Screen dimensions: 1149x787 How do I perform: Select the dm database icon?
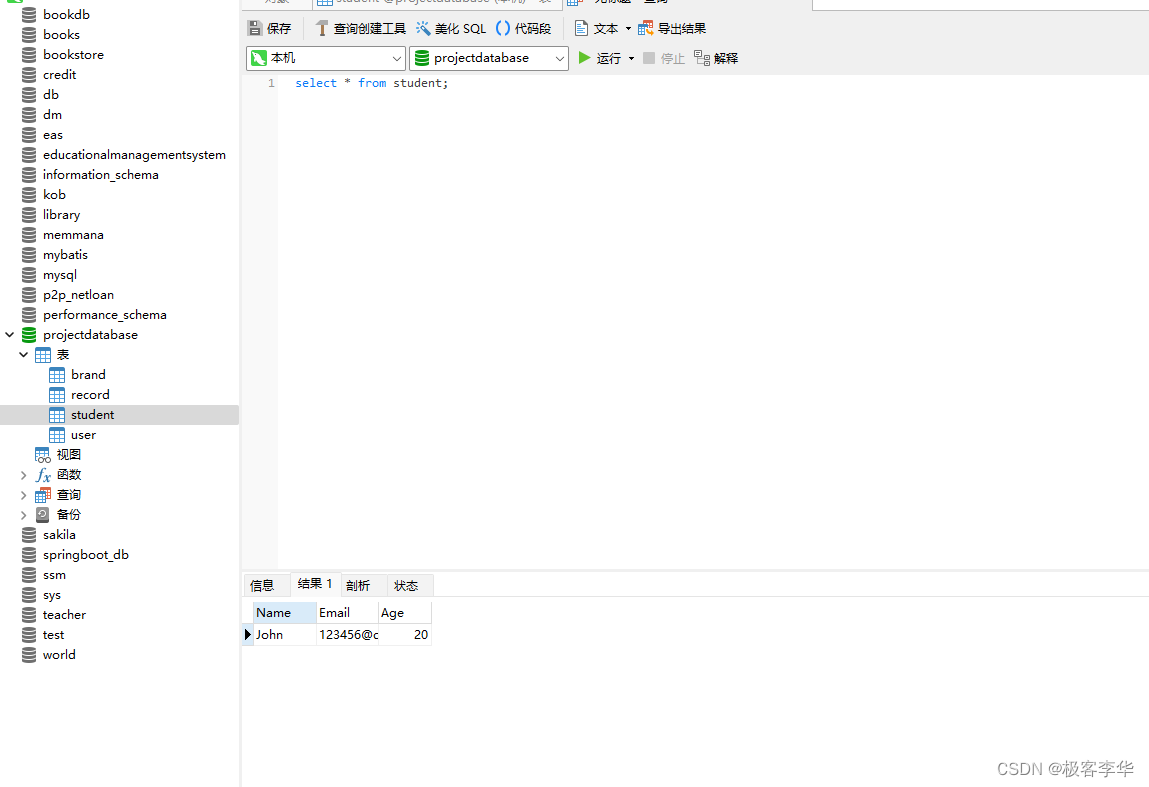[29, 115]
